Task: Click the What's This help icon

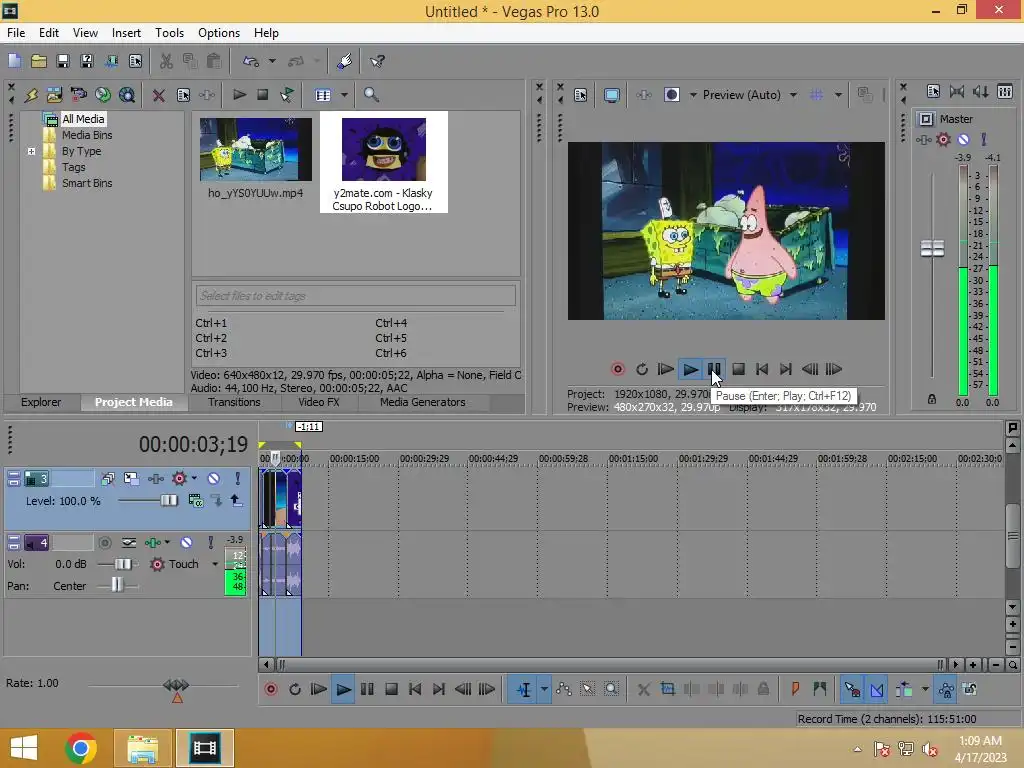Action: 377,61
